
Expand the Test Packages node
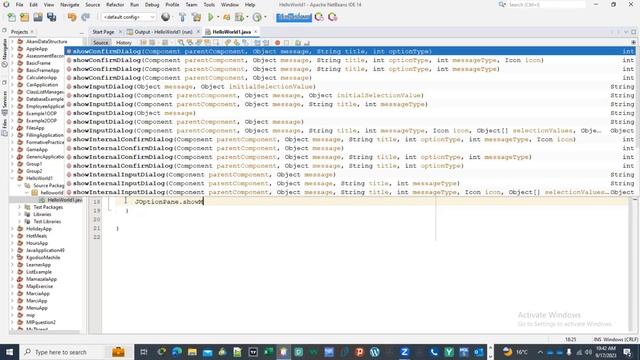click(x=19, y=207)
